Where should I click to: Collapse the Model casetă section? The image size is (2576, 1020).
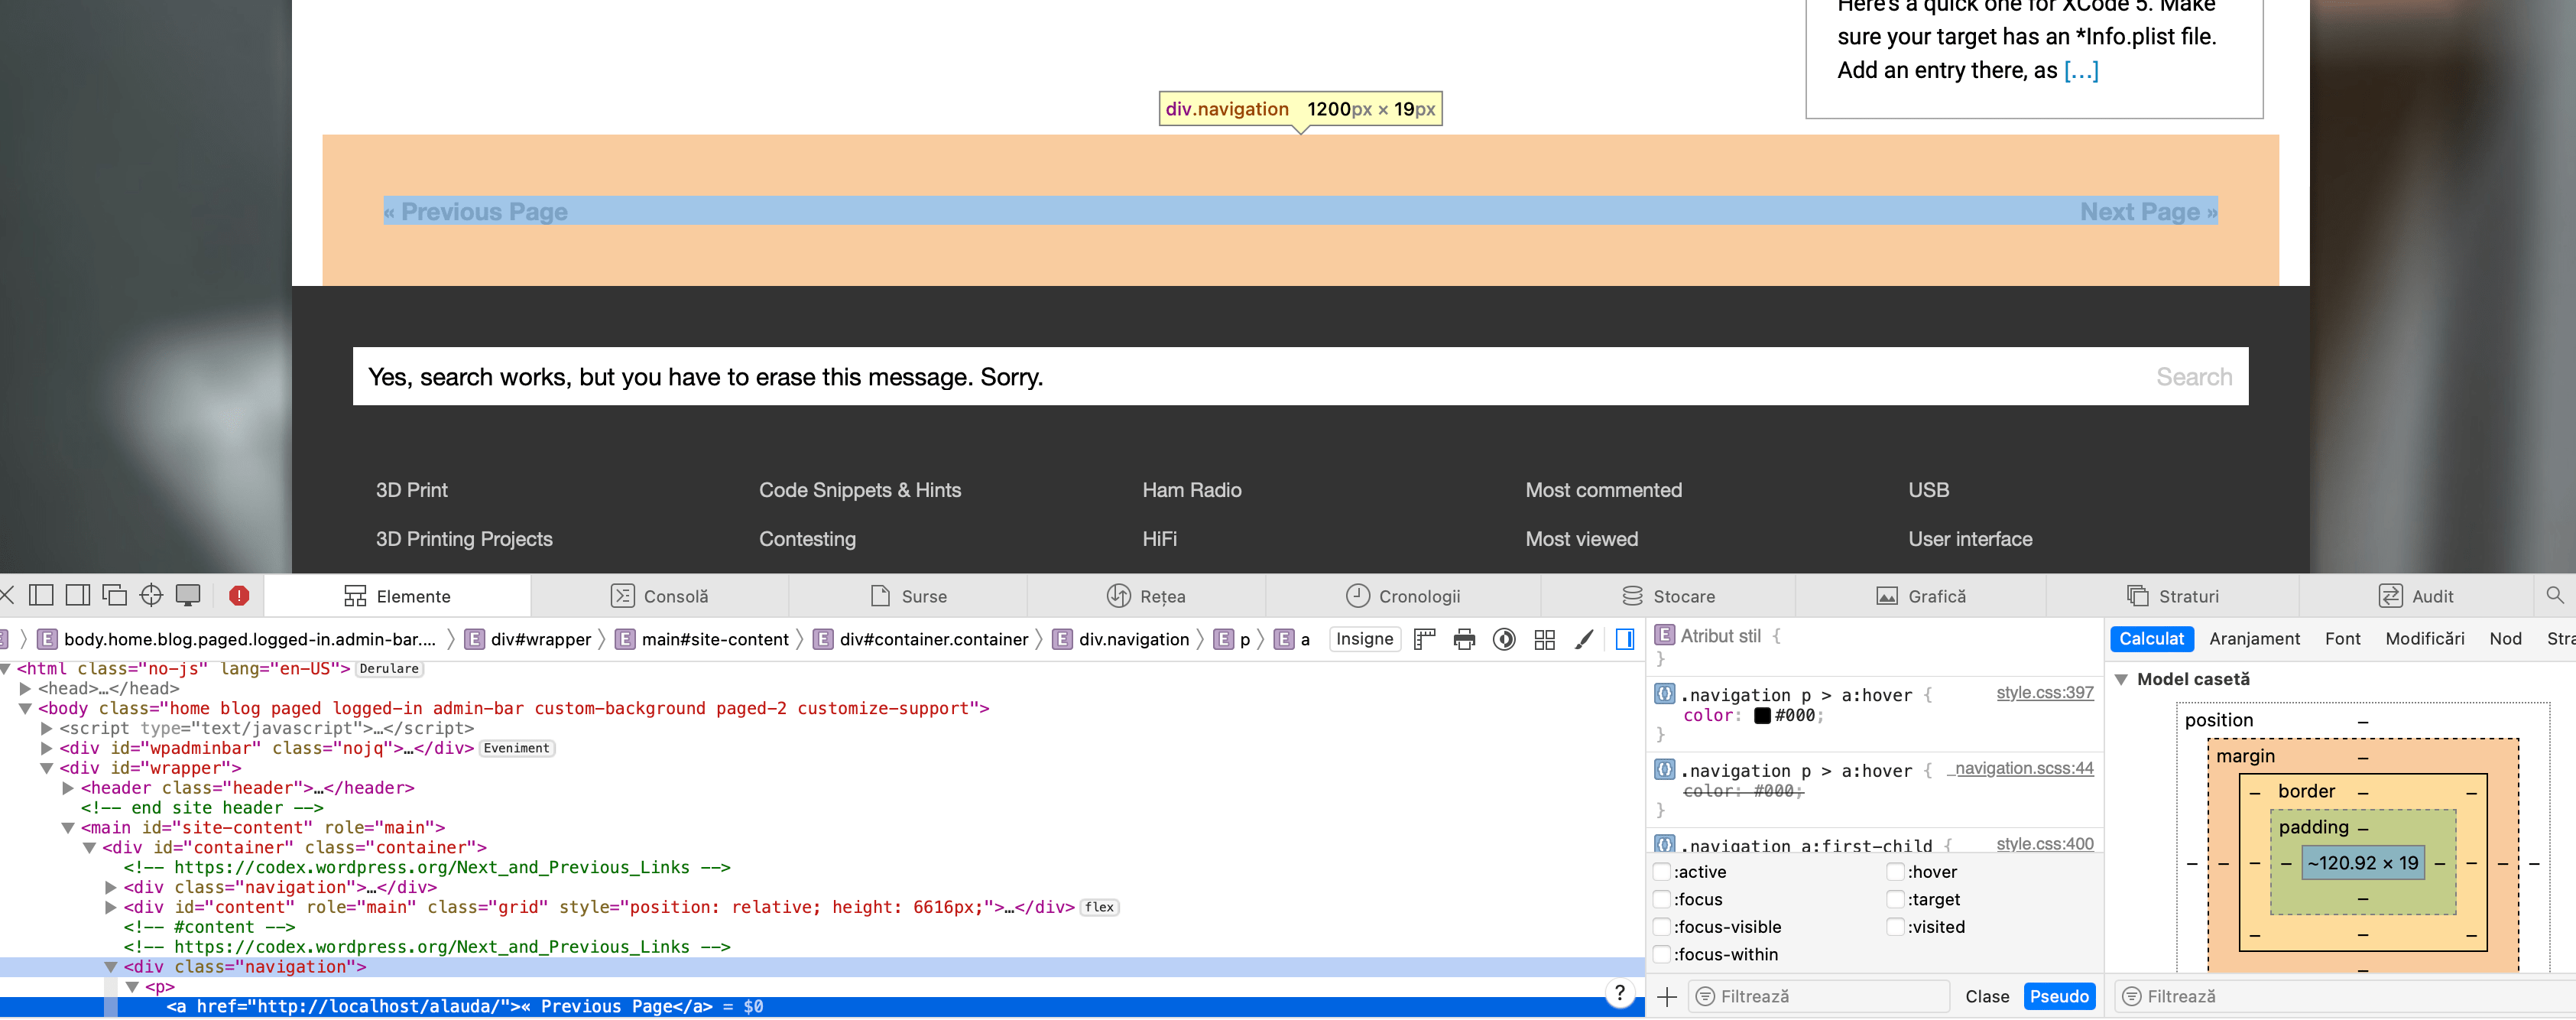[x=2121, y=679]
